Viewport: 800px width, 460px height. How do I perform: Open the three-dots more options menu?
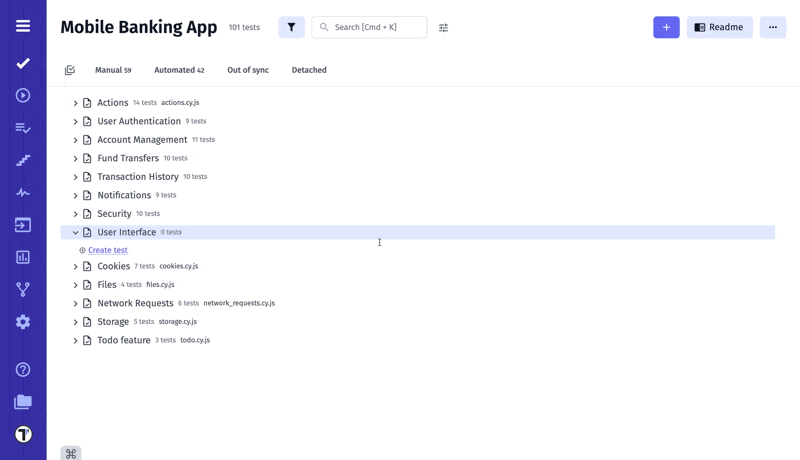click(772, 27)
